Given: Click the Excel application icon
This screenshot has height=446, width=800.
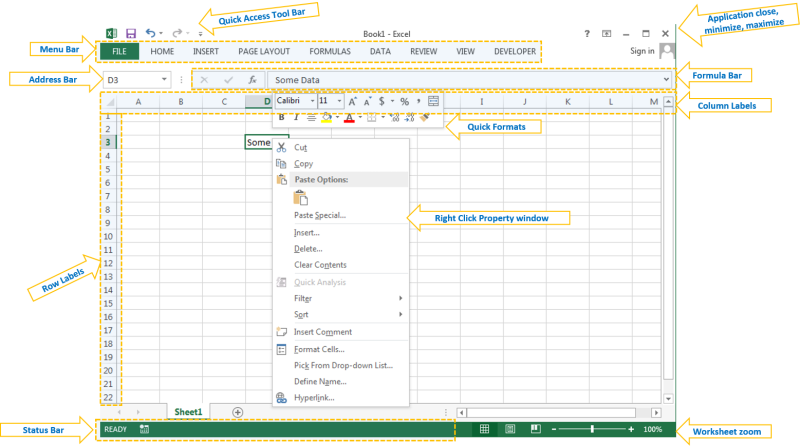Looking at the screenshot, I should pyautogui.click(x=111, y=34).
